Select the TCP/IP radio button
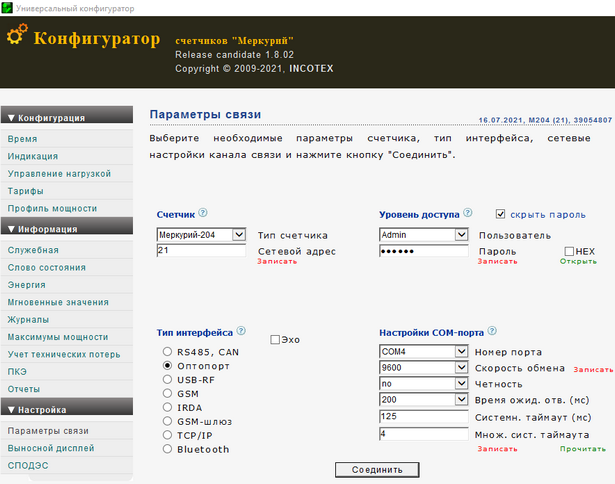The image size is (615, 484). pyautogui.click(x=167, y=435)
